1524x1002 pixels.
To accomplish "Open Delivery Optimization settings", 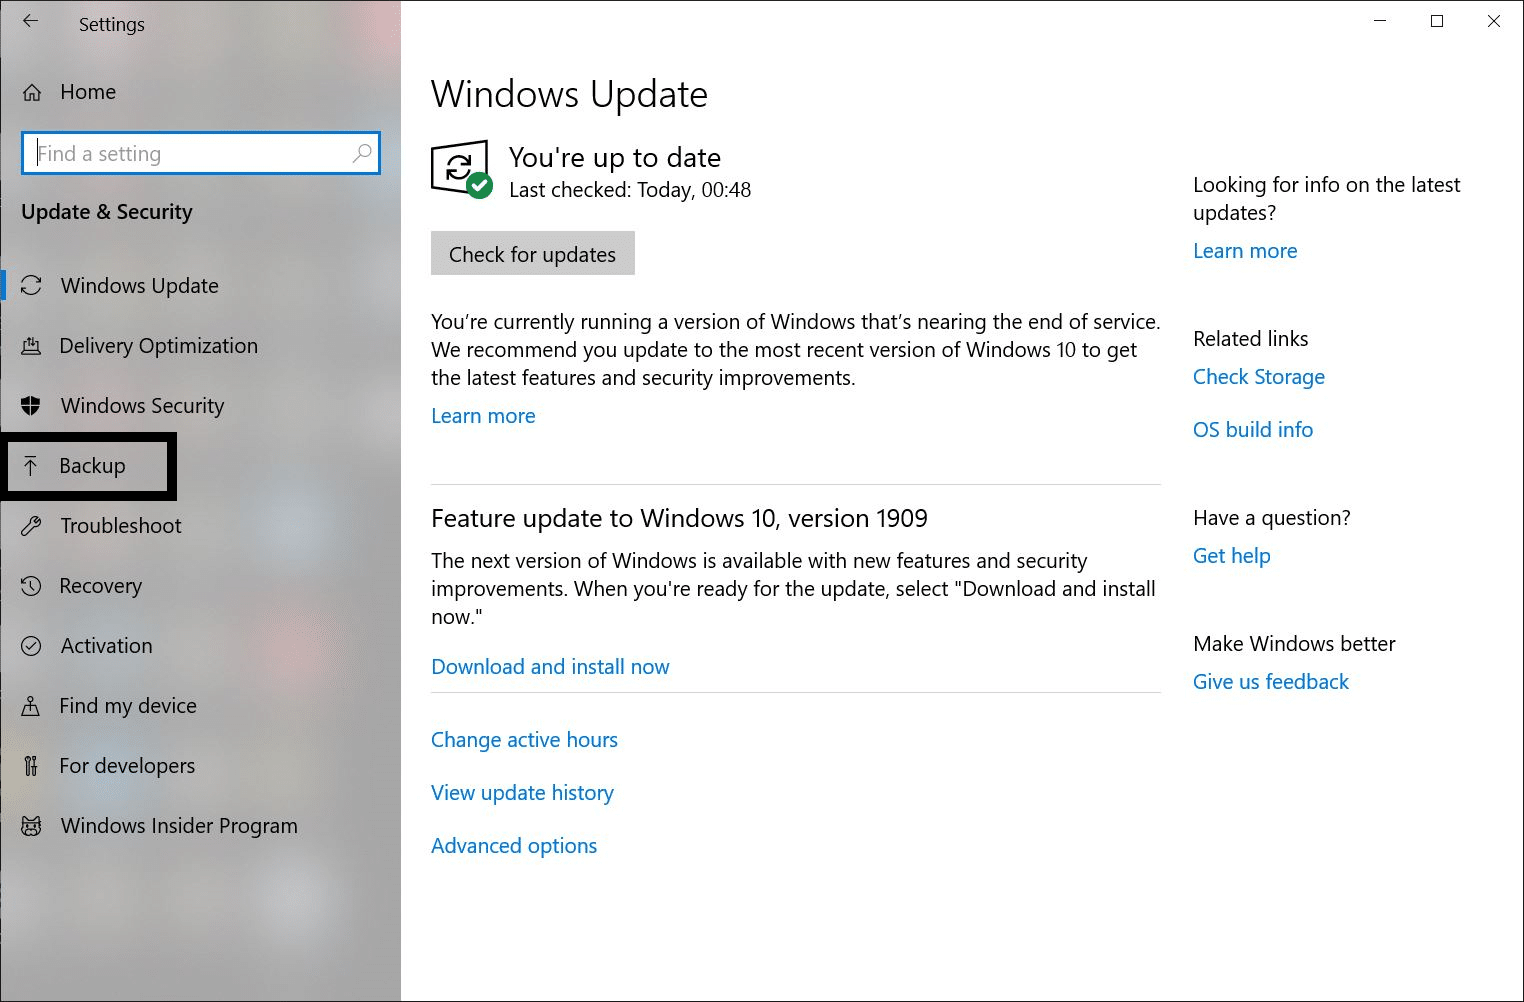I will coord(33,346).
